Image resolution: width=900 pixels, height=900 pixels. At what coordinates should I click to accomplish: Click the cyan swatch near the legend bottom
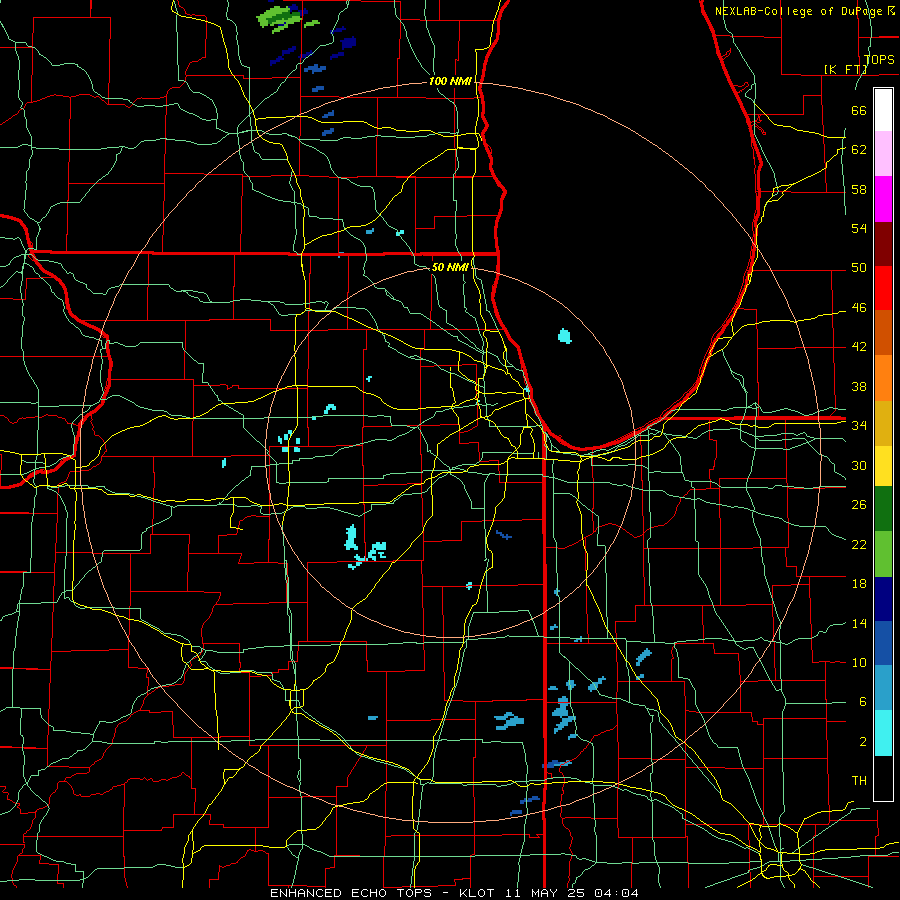tap(883, 733)
